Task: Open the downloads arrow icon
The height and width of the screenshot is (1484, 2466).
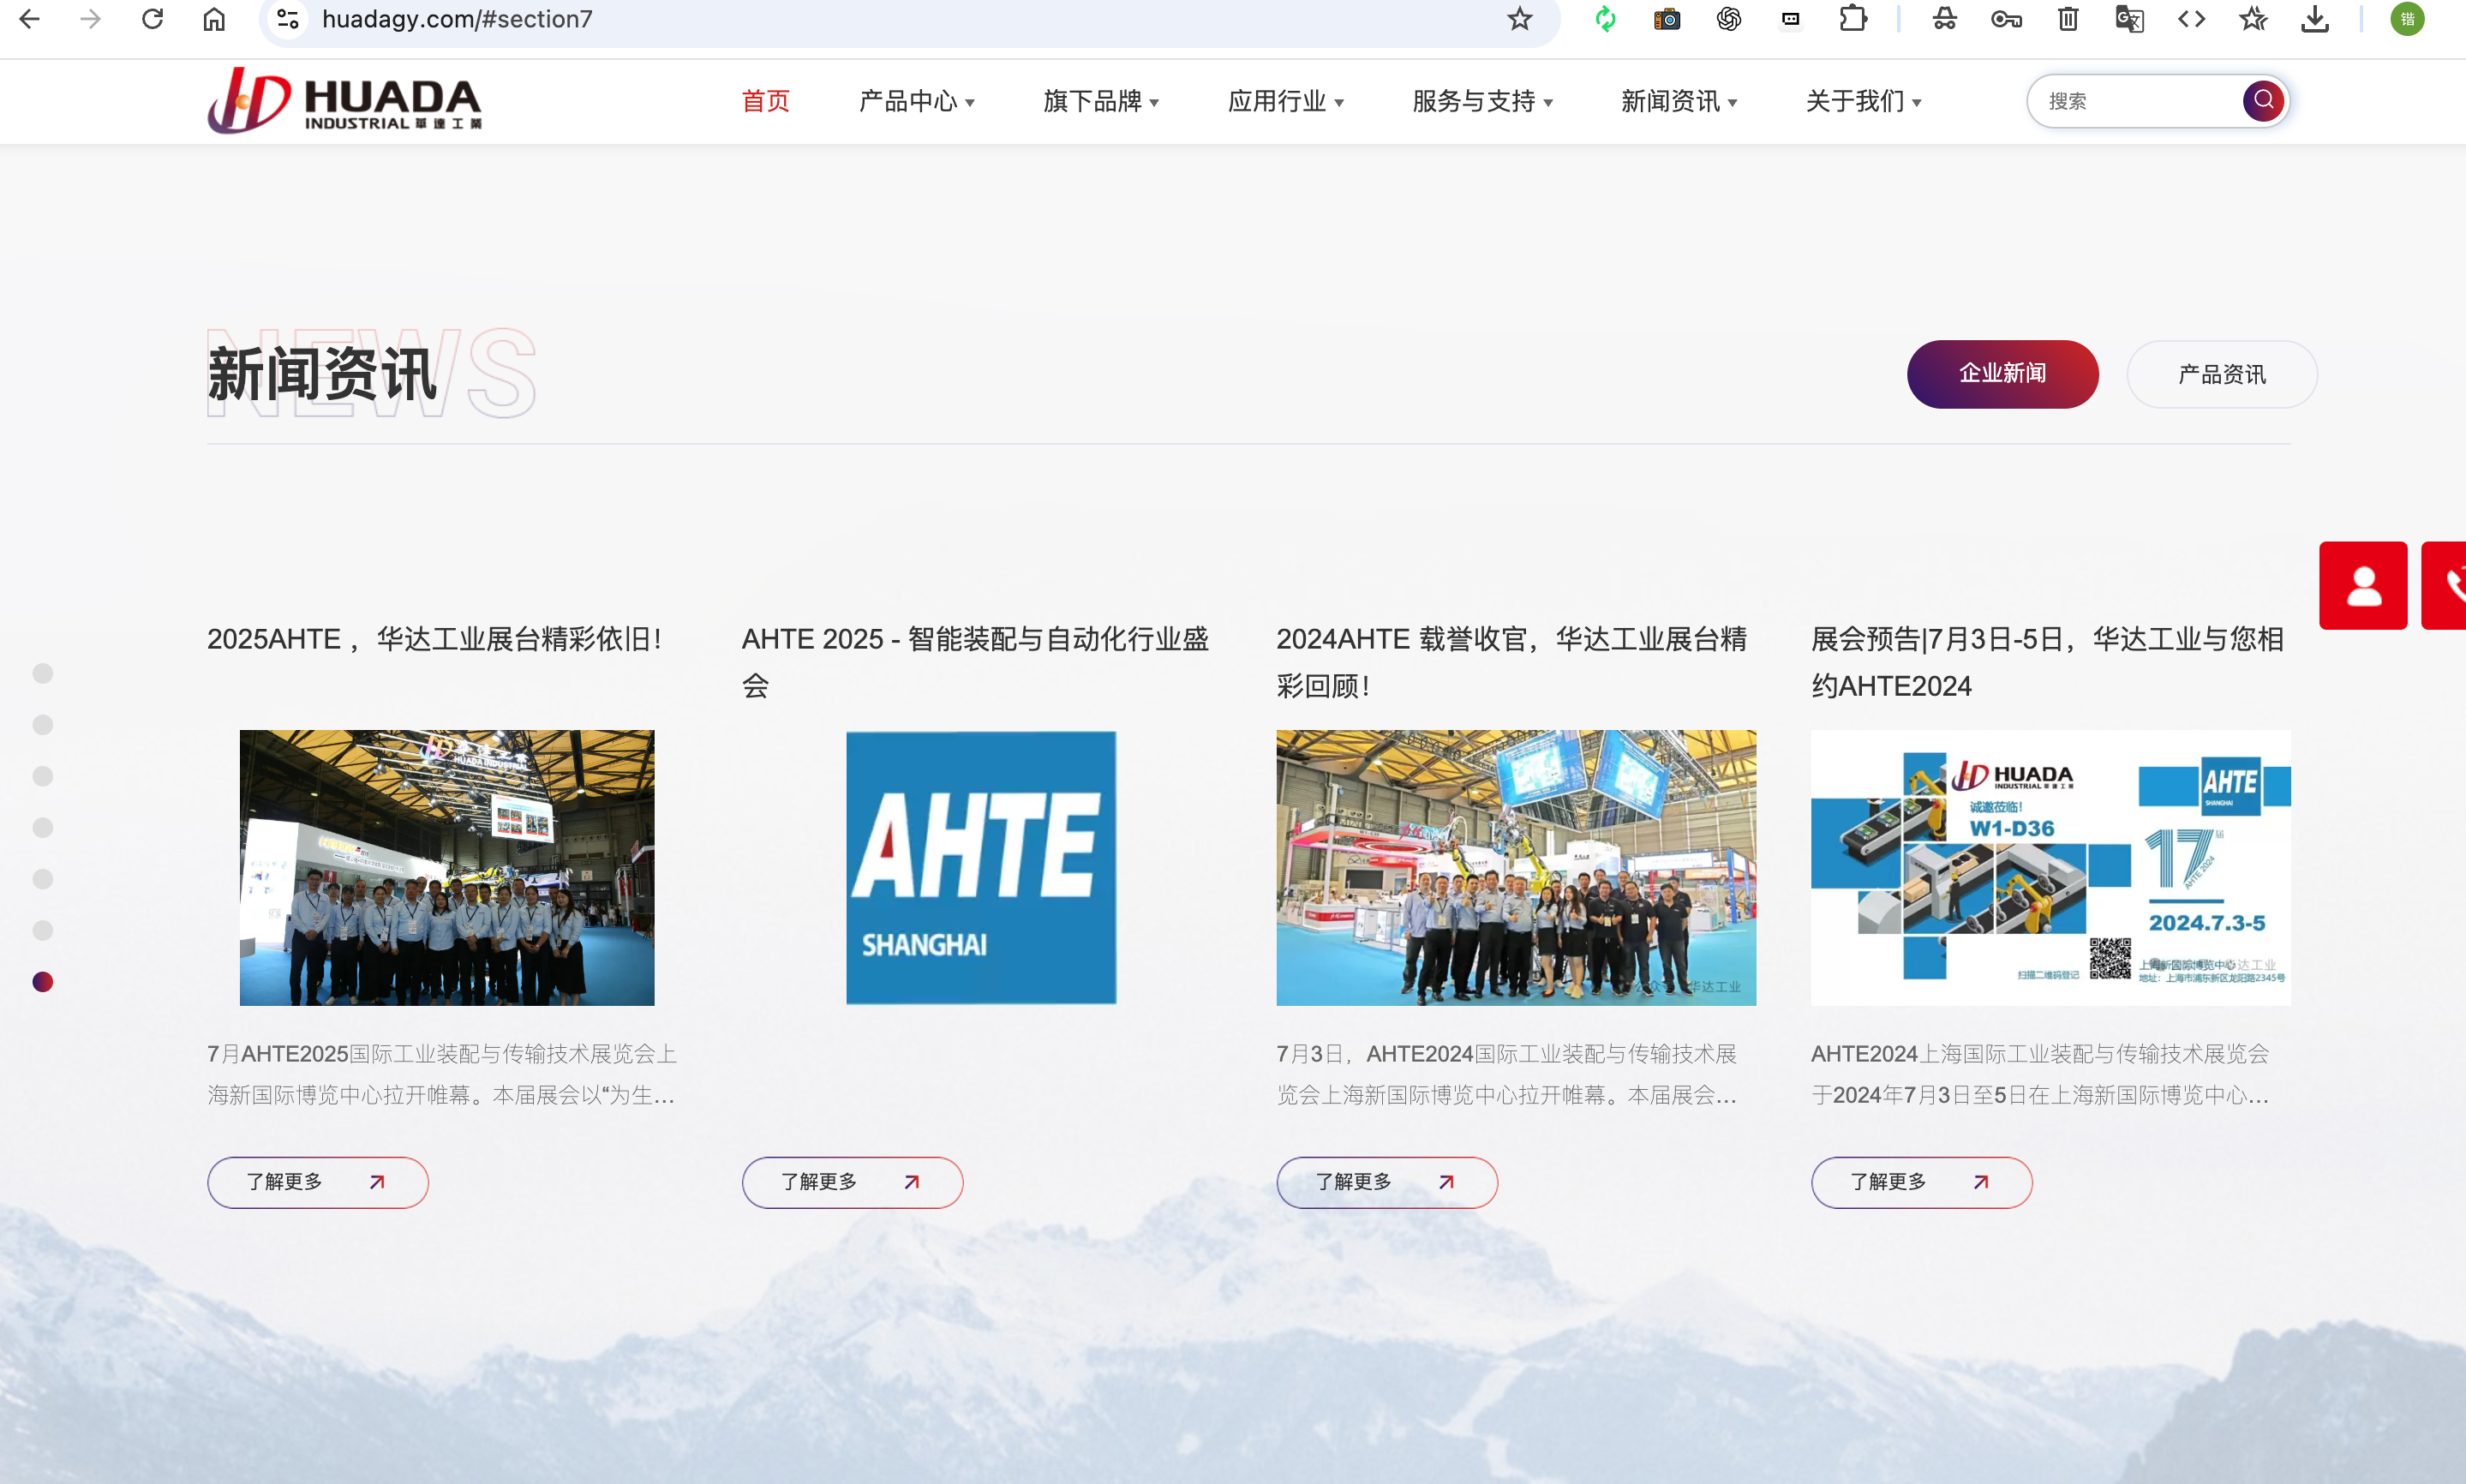Action: point(2315,19)
